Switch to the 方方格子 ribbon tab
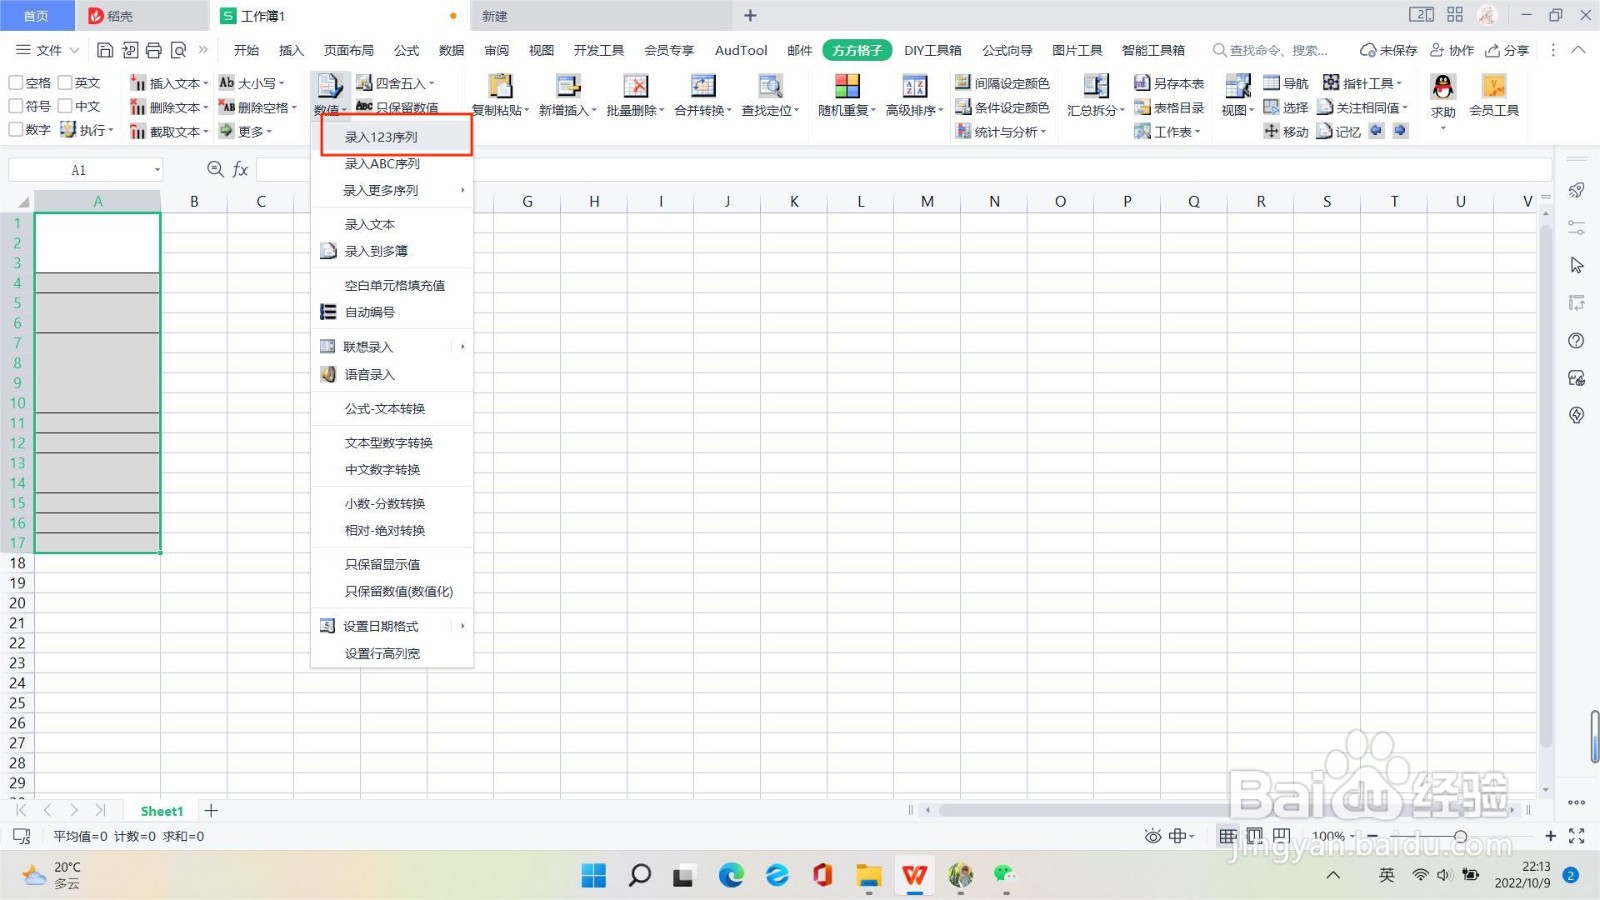1600x900 pixels. pos(856,49)
